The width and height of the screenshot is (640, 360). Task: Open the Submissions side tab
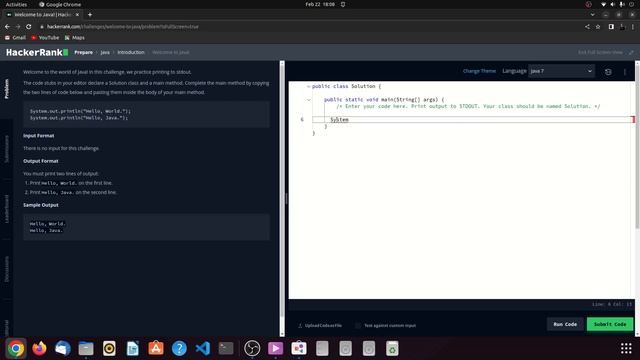7,149
